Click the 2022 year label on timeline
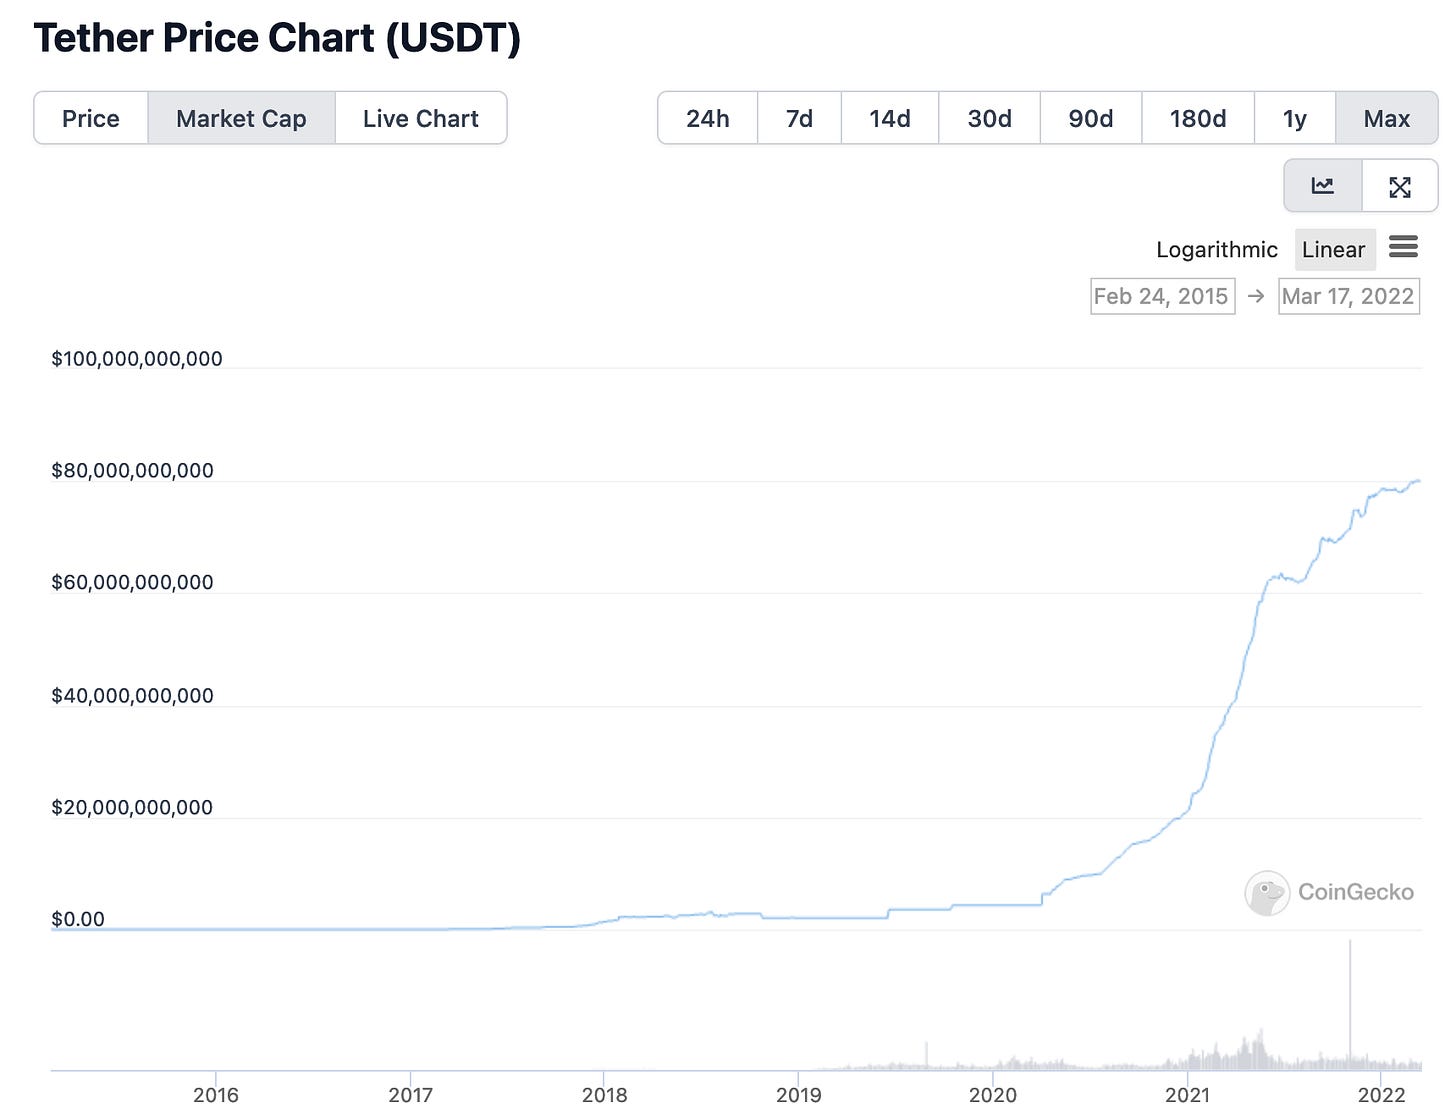 point(1381,1095)
